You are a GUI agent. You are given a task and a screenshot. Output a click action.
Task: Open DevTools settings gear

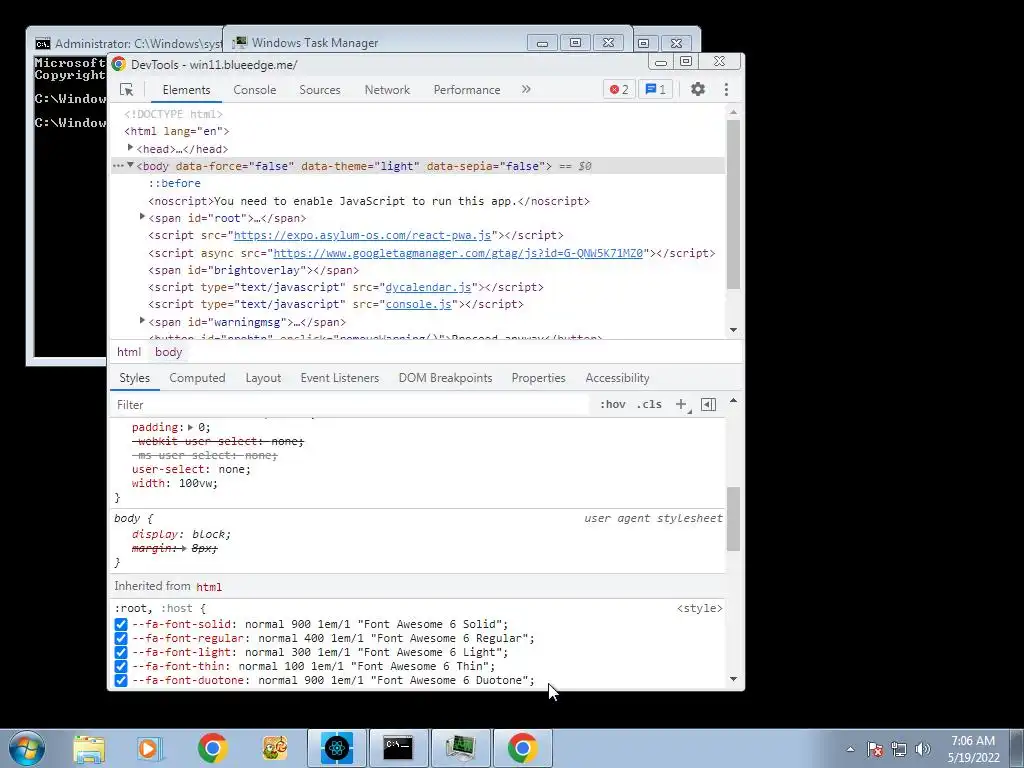point(697,89)
